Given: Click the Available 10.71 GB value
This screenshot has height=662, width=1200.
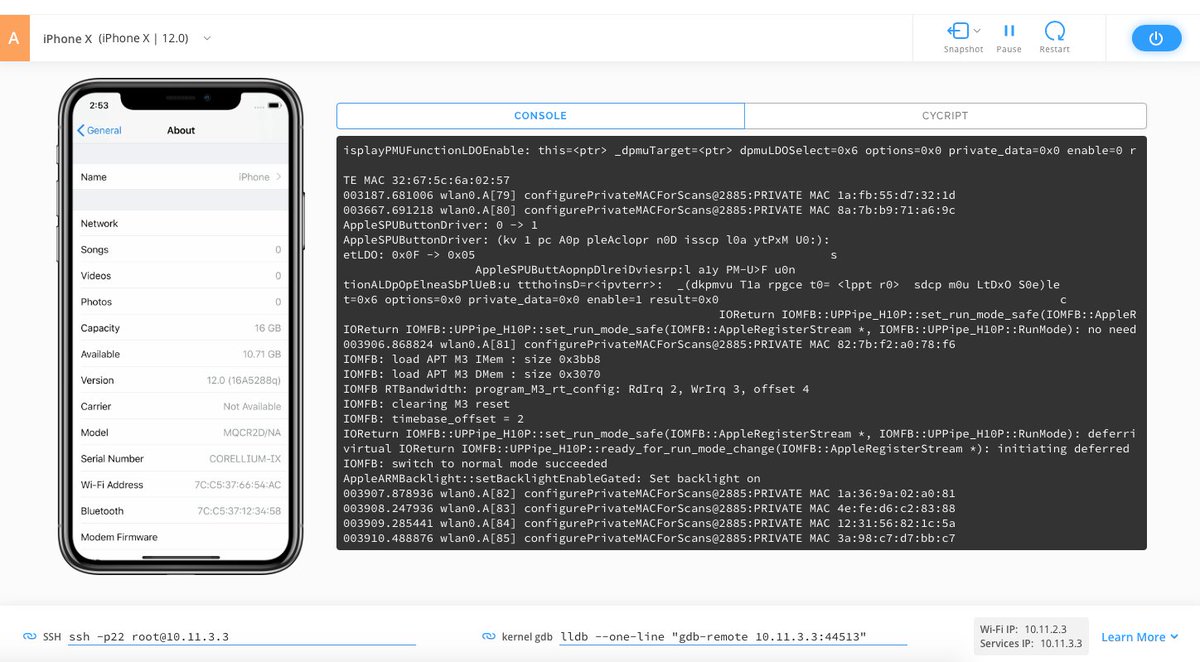Looking at the screenshot, I should 262,354.
